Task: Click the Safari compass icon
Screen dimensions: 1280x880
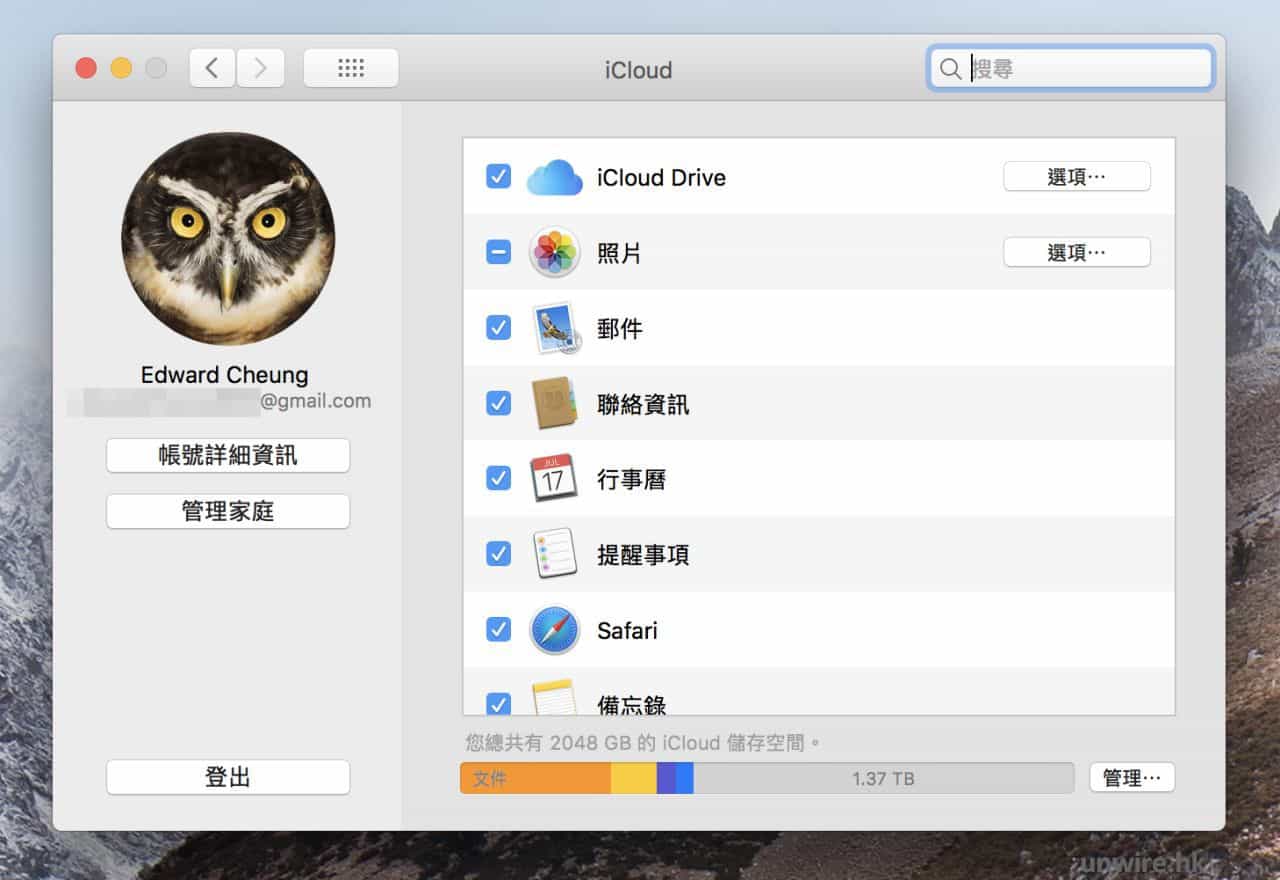Action: pyautogui.click(x=554, y=630)
